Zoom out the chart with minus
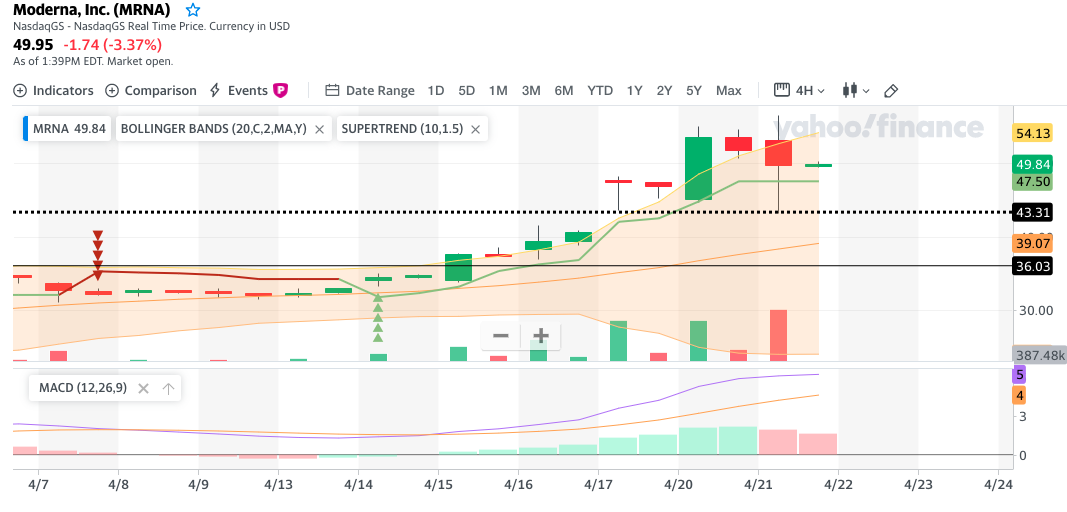The width and height of the screenshot is (1067, 512). (501, 335)
